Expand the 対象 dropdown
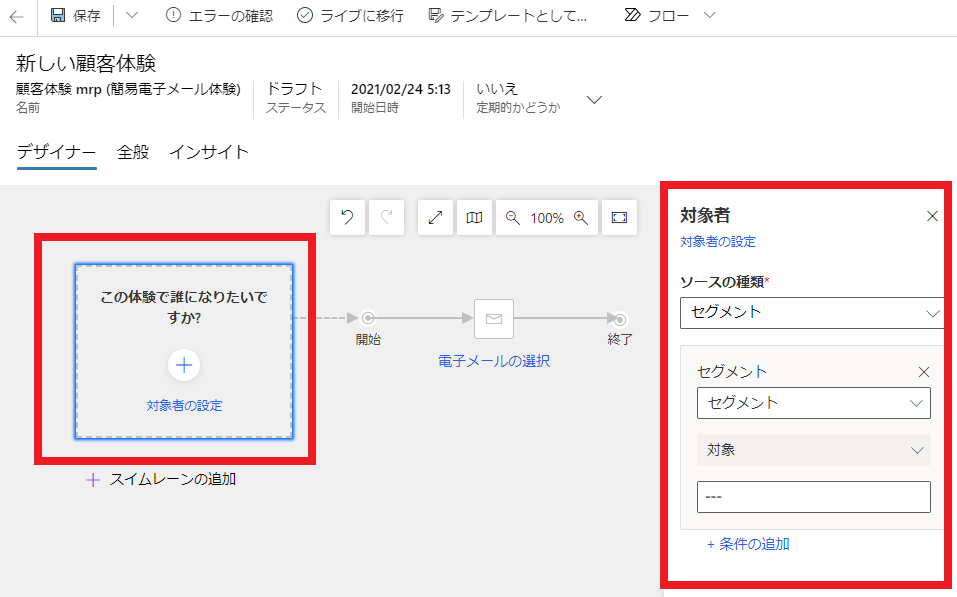The height and width of the screenshot is (597, 957). point(813,450)
